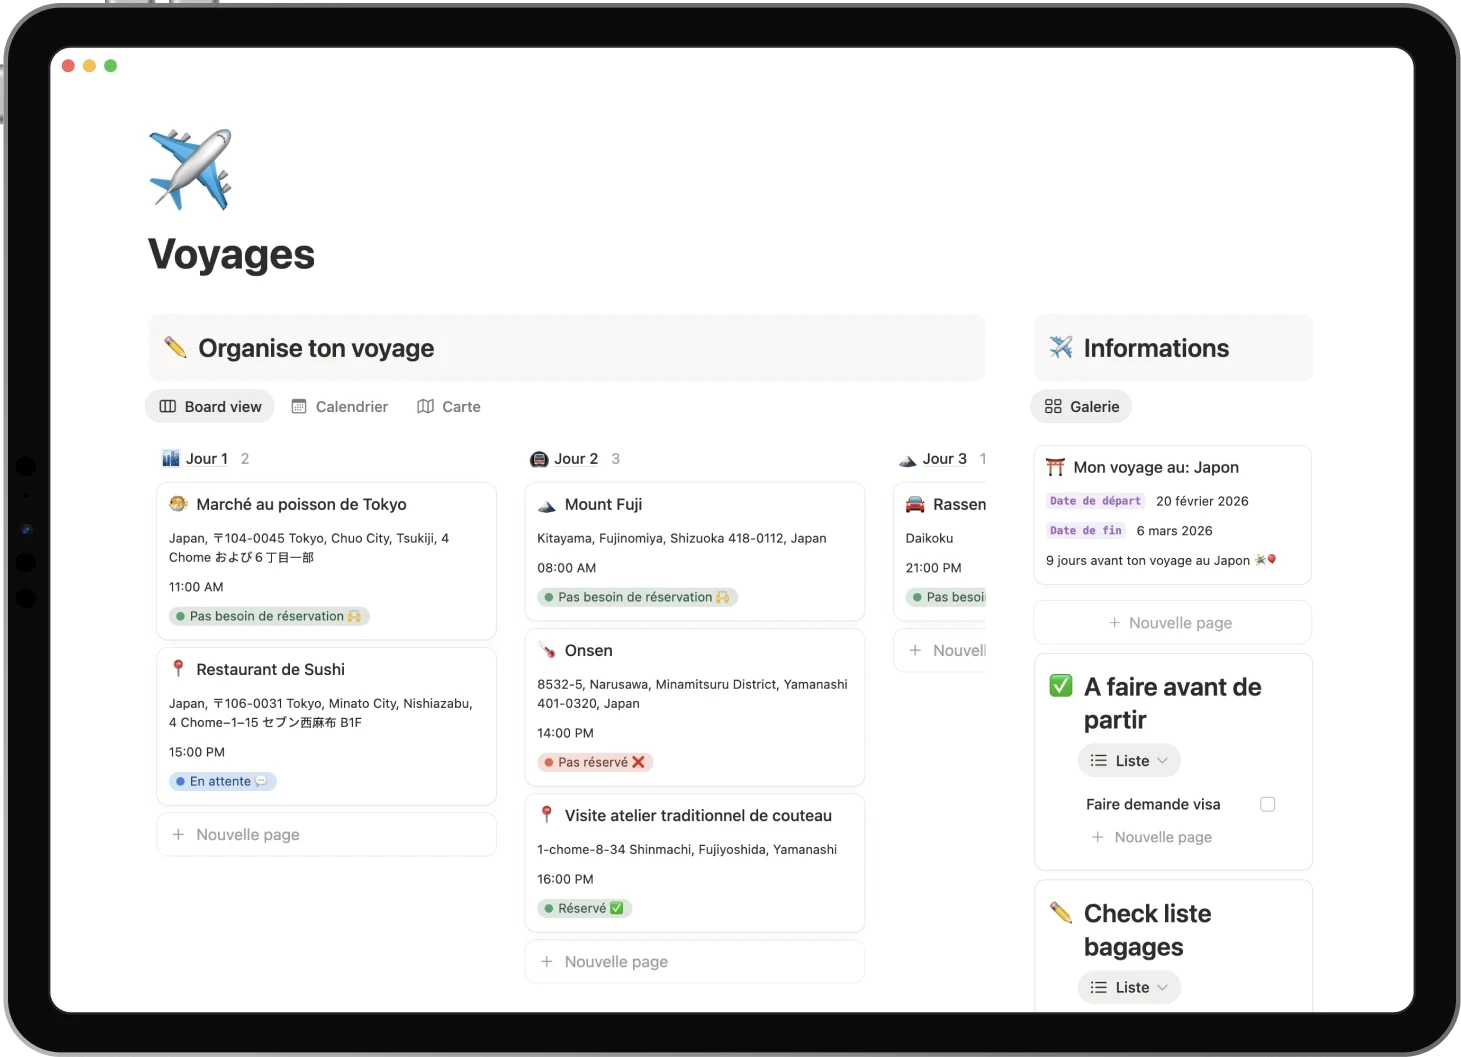Click the 6 mars 2026 end date
Screen dimensions: 1461x1057
click(1174, 531)
